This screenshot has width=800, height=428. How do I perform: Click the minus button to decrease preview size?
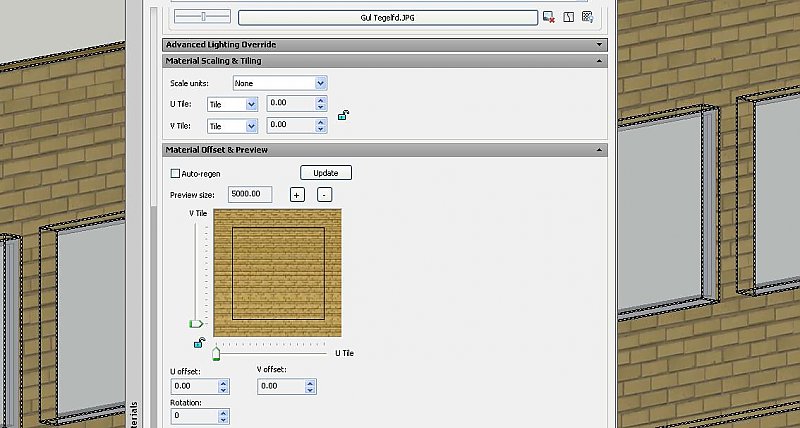tap(324, 194)
